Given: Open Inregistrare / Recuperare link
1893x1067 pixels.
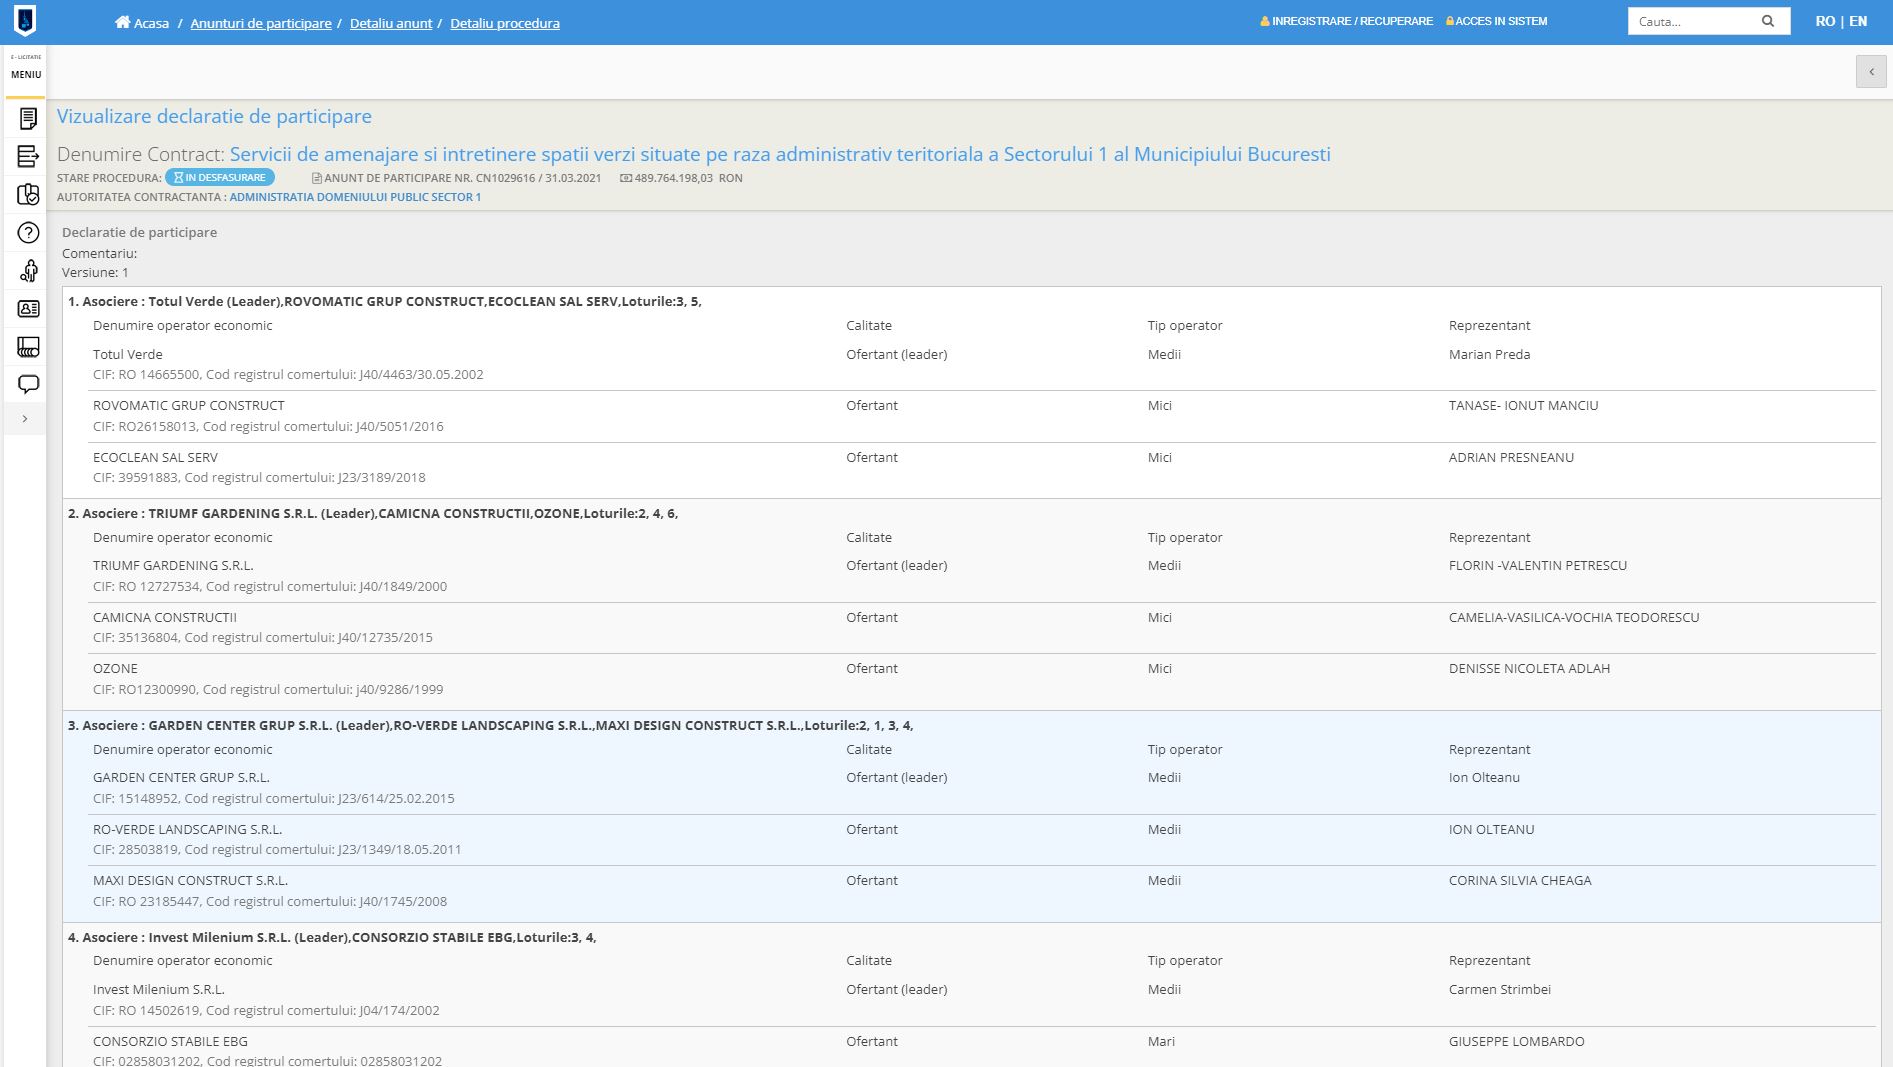Looking at the screenshot, I should pos(1346,21).
